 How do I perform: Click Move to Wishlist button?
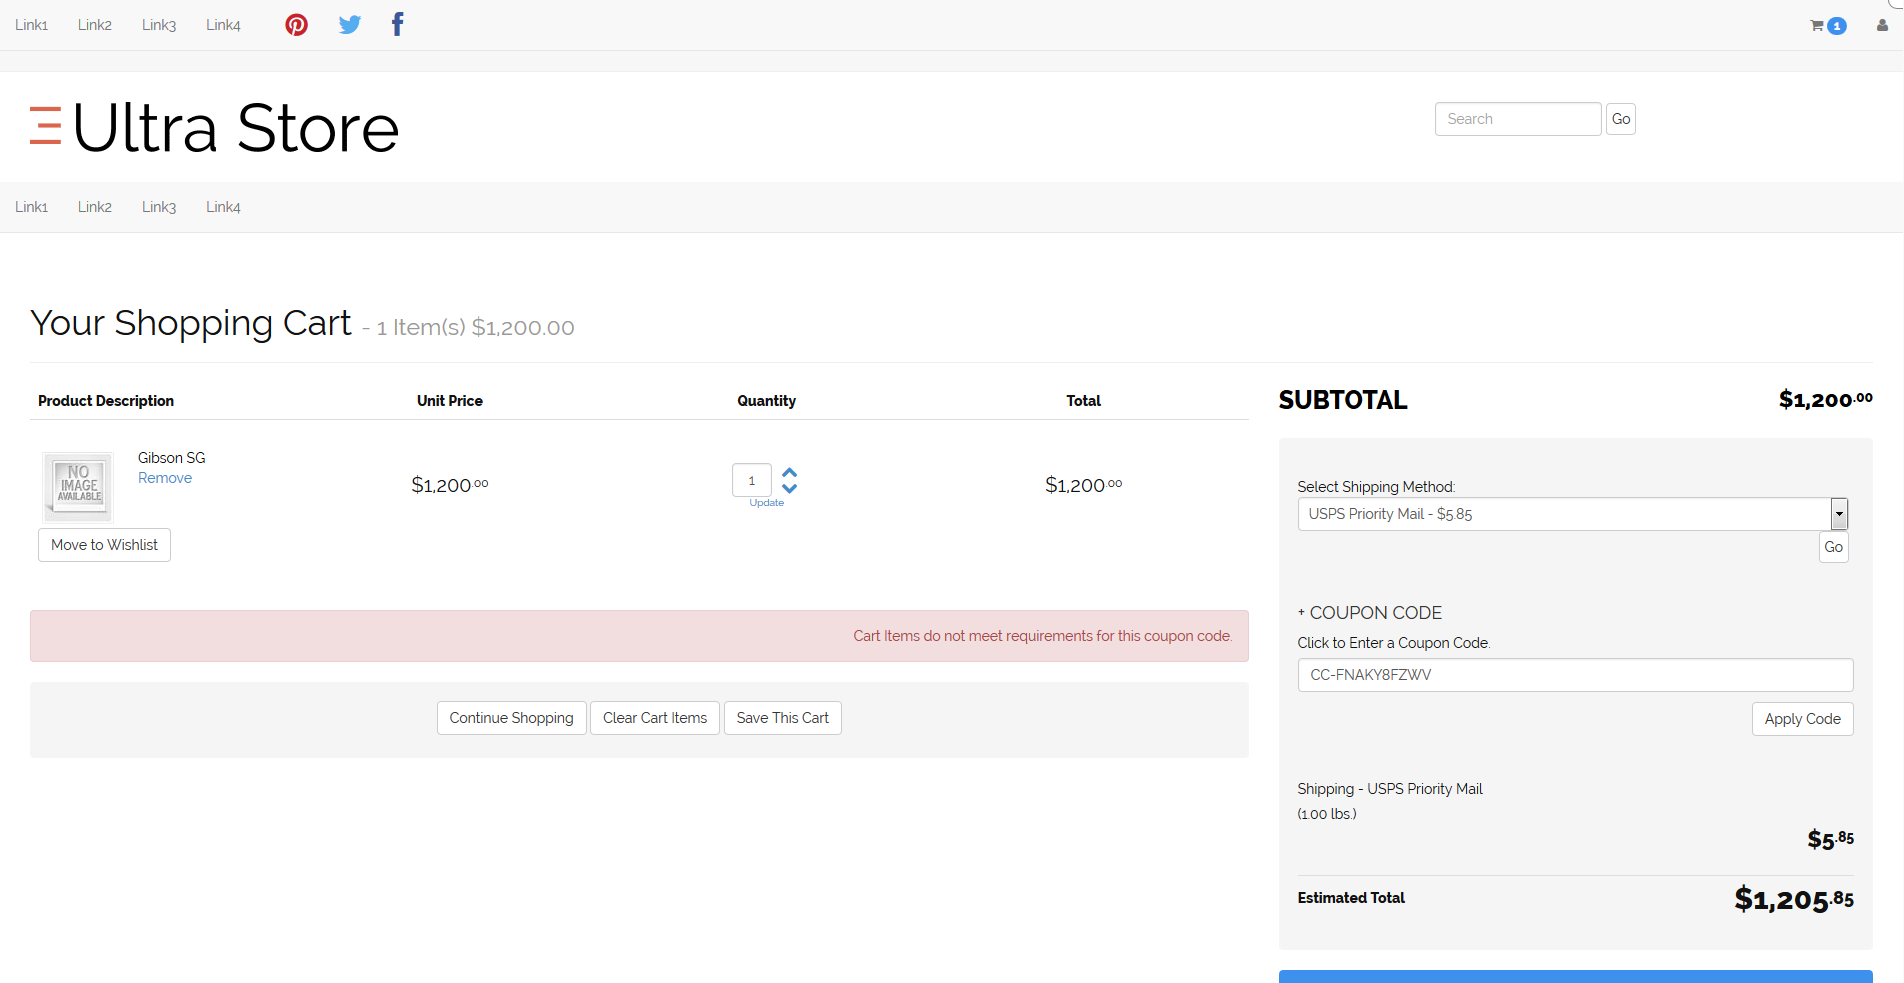104,545
